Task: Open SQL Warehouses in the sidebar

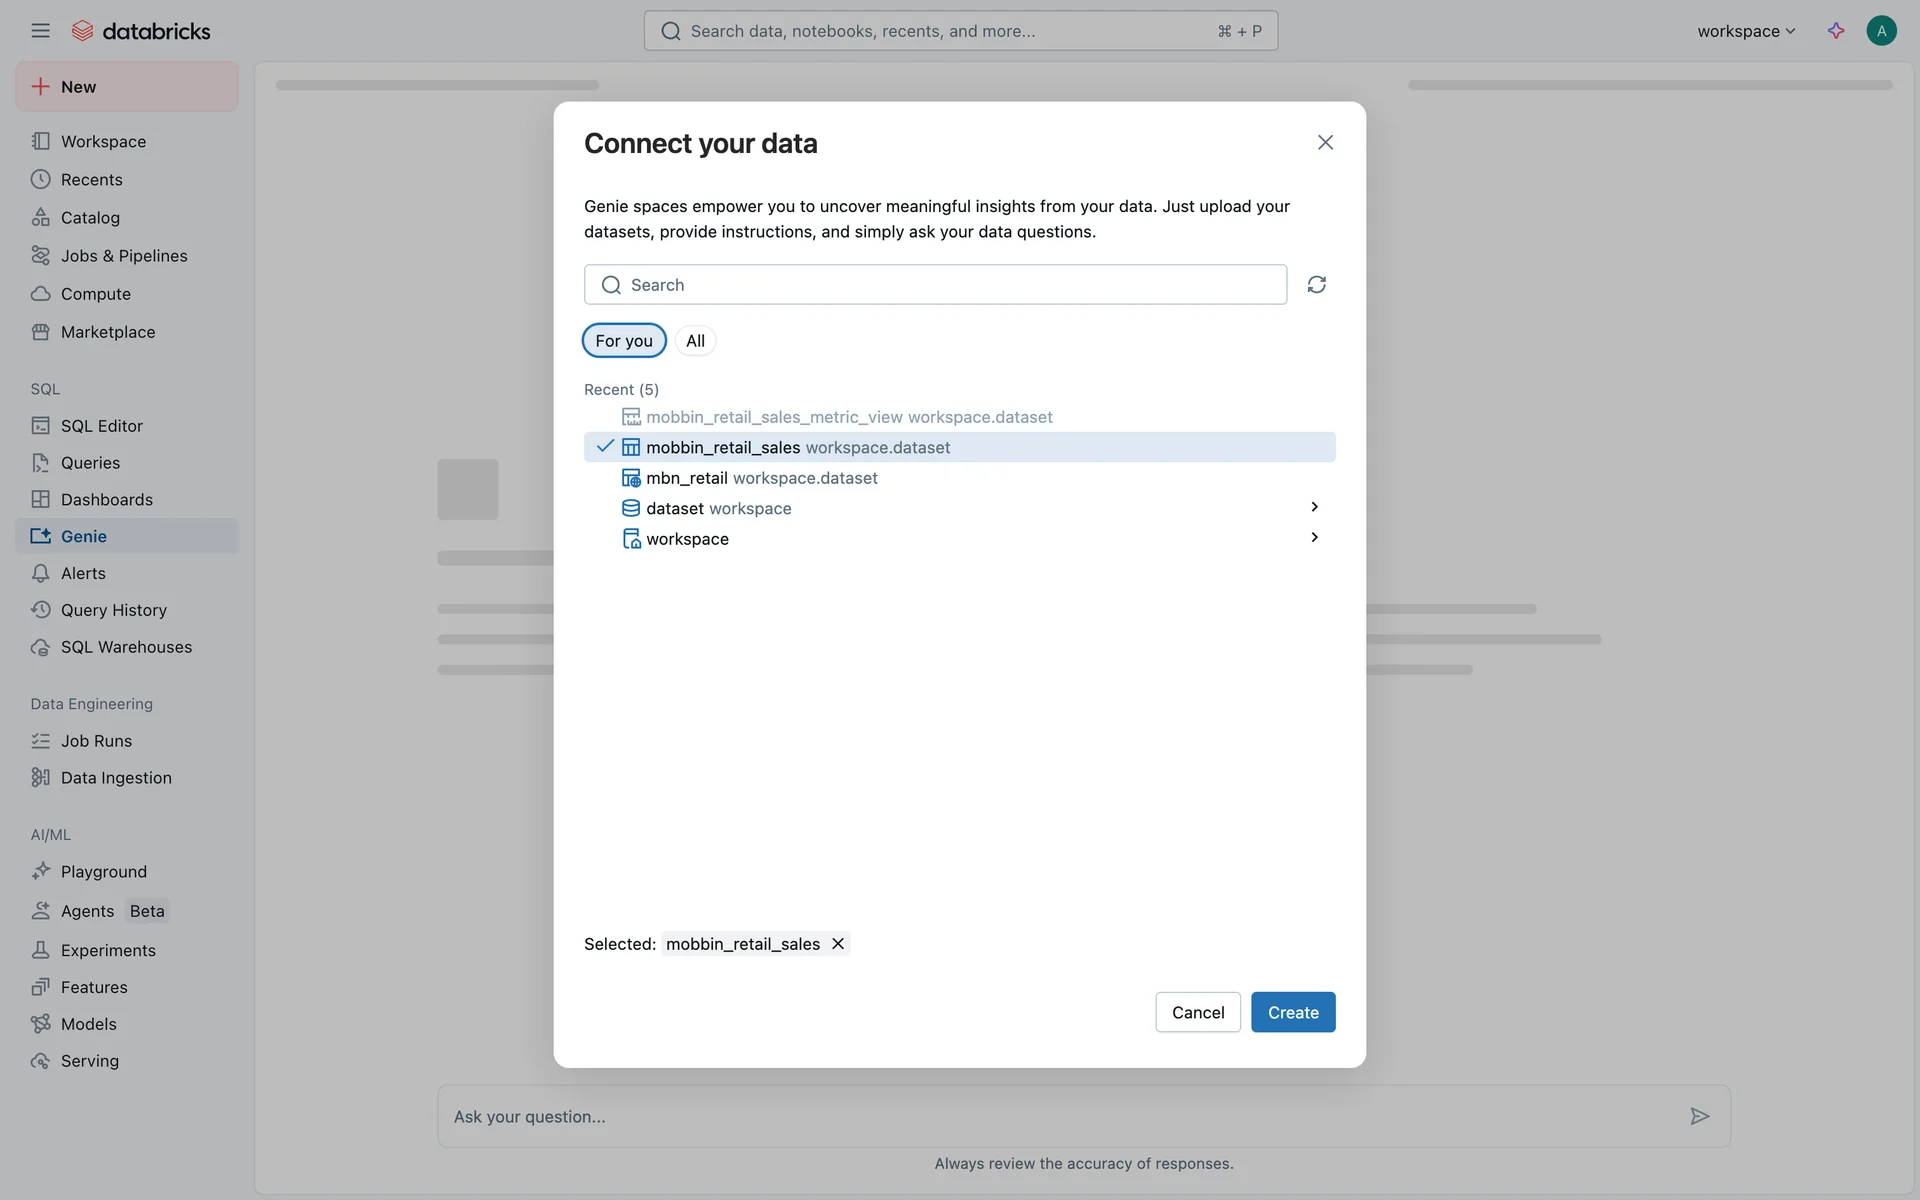Action: [x=126, y=647]
